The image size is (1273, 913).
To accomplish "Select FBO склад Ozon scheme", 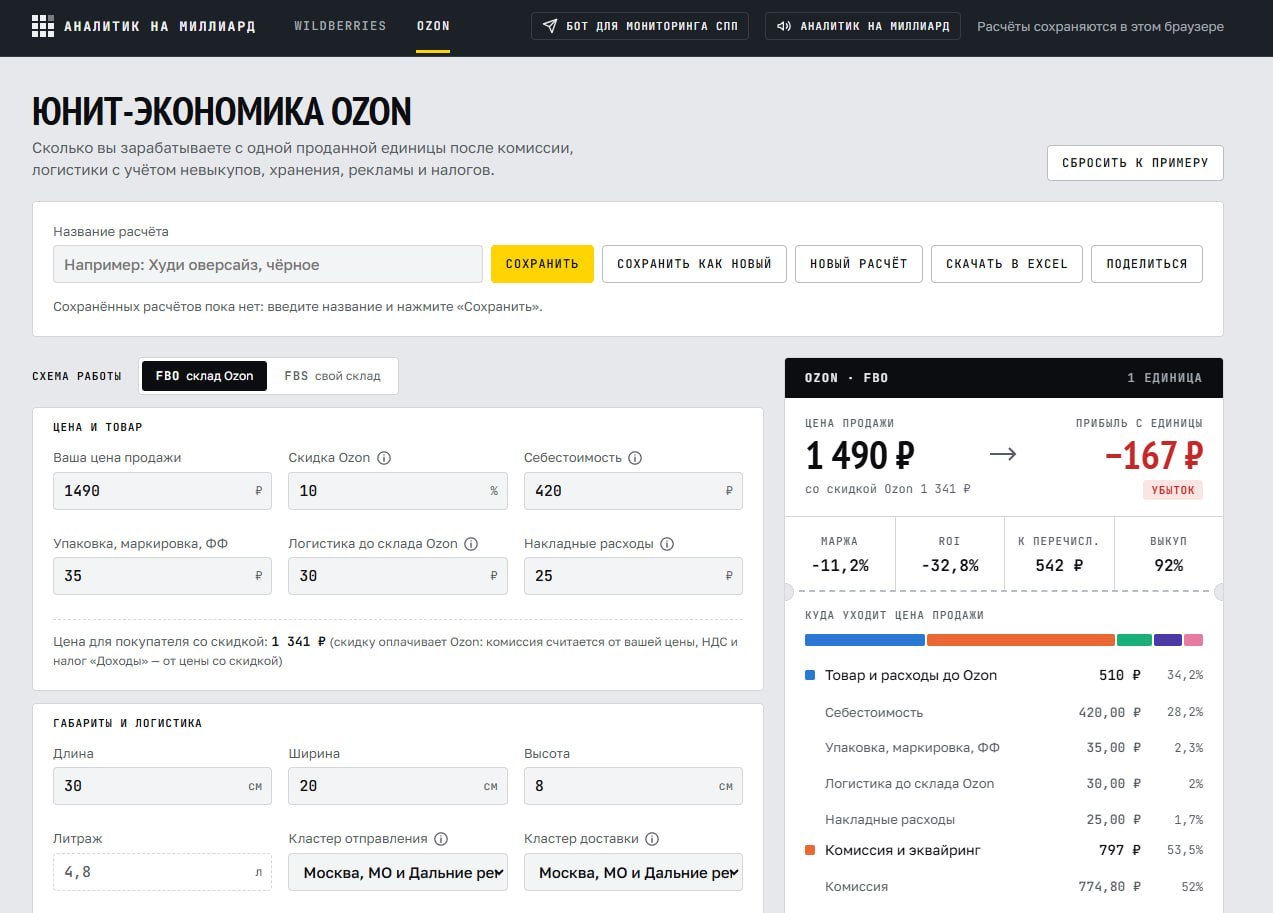I will [x=205, y=376].
